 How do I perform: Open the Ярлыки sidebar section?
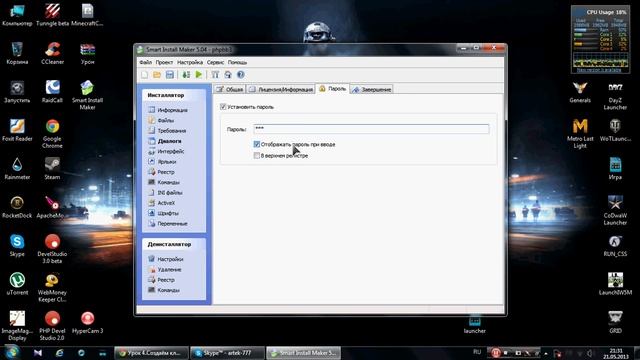162,162
